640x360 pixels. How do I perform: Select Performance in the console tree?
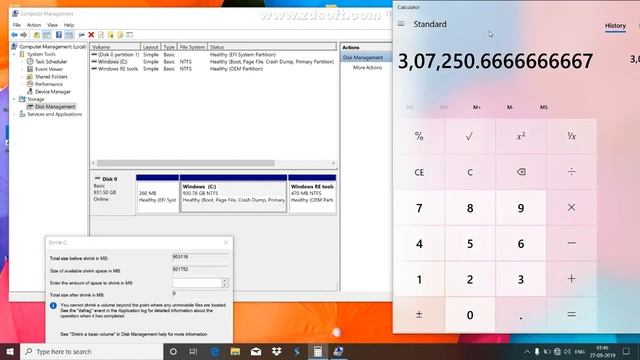point(45,84)
